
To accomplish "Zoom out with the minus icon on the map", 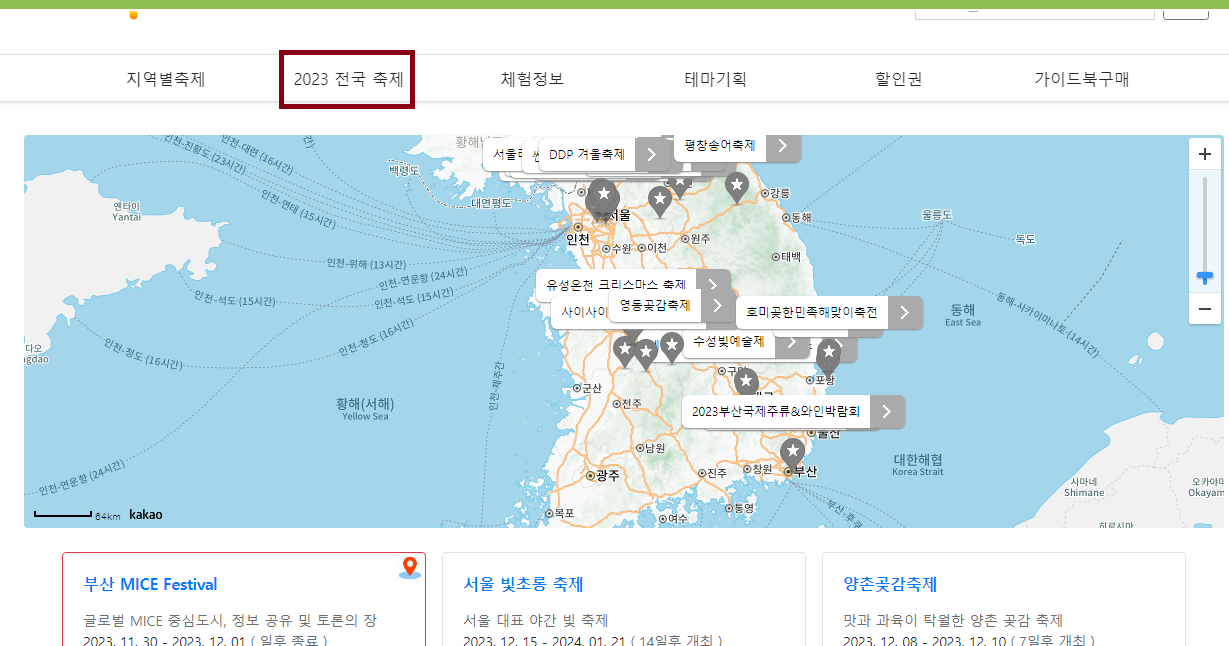I will 1205,309.
